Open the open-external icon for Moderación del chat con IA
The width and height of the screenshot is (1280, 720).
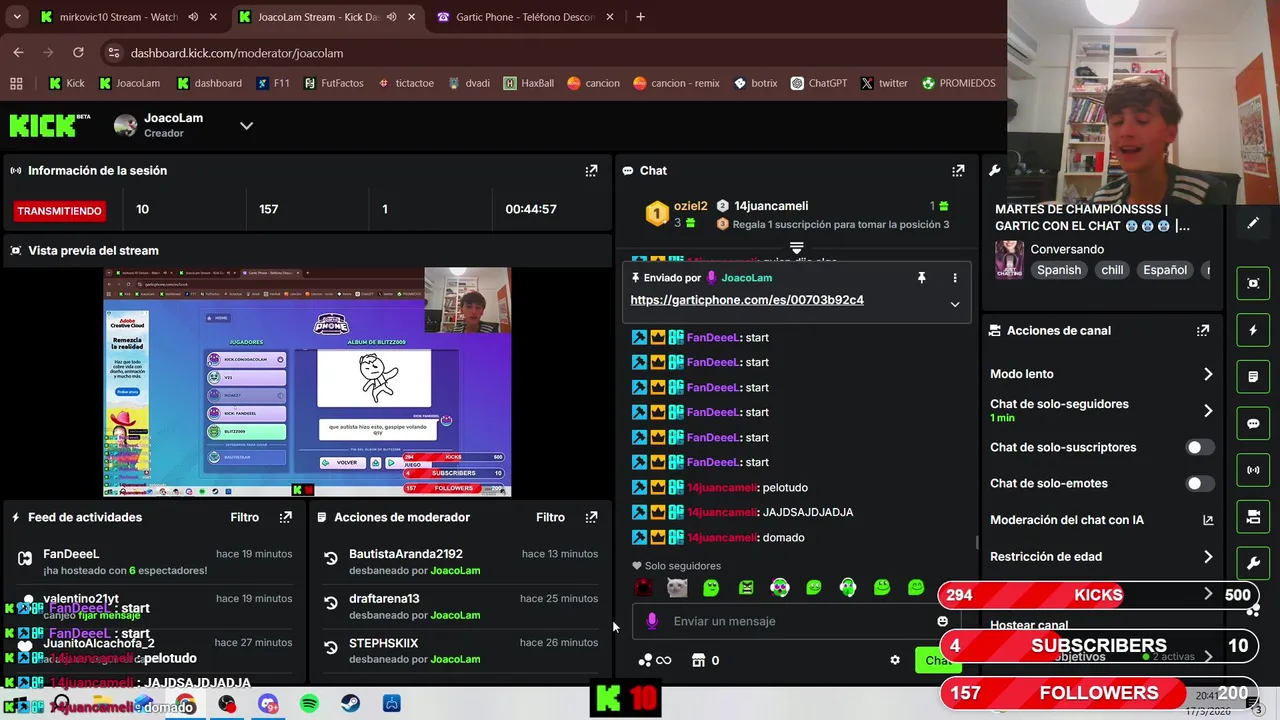(1208, 520)
